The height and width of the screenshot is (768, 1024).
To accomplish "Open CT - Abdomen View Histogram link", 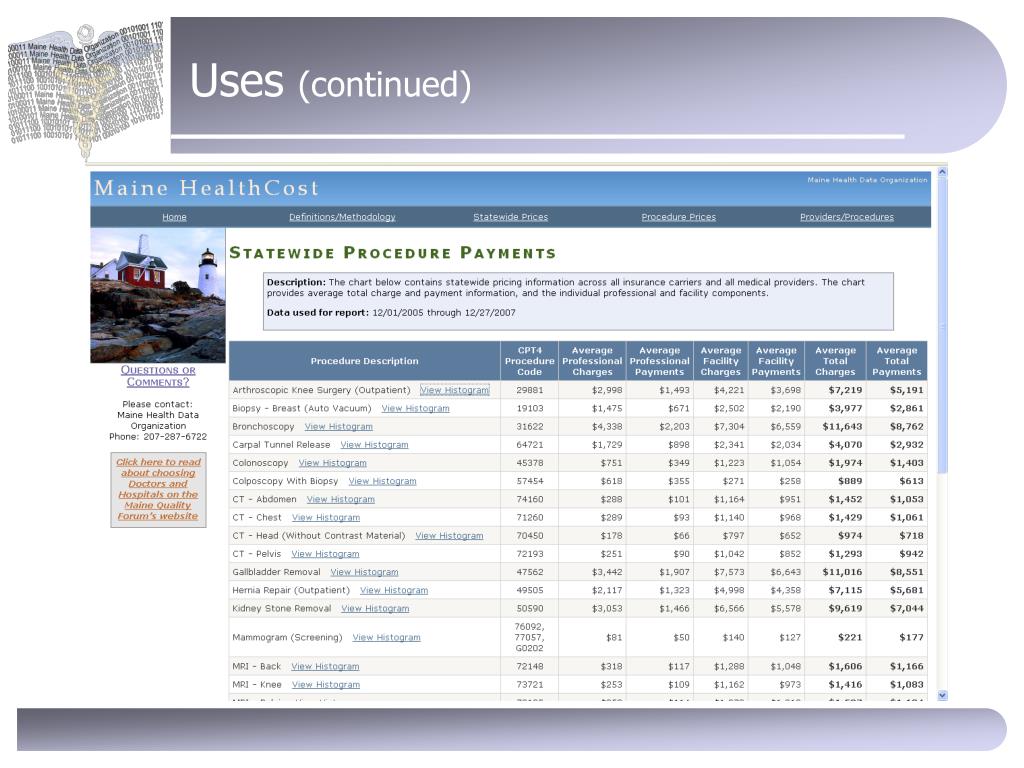I will tap(341, 500).
